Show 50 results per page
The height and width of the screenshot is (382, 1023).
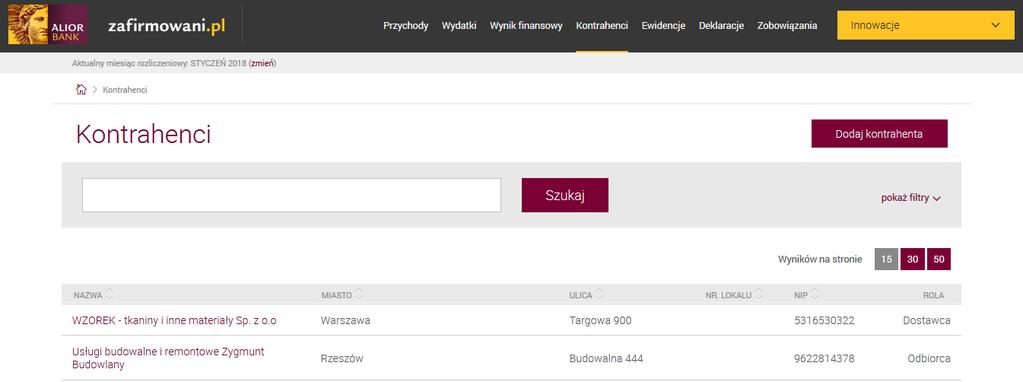[x=938, y=259]
